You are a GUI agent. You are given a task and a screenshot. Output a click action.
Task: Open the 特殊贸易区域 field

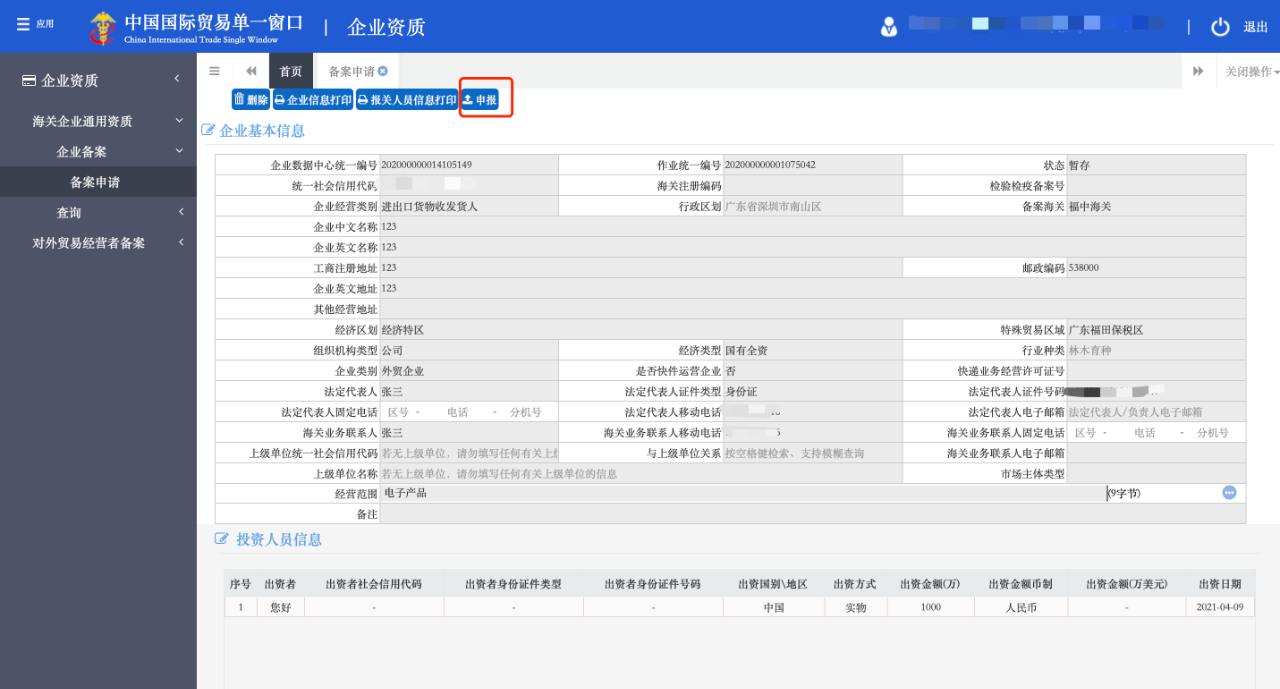1156,329
